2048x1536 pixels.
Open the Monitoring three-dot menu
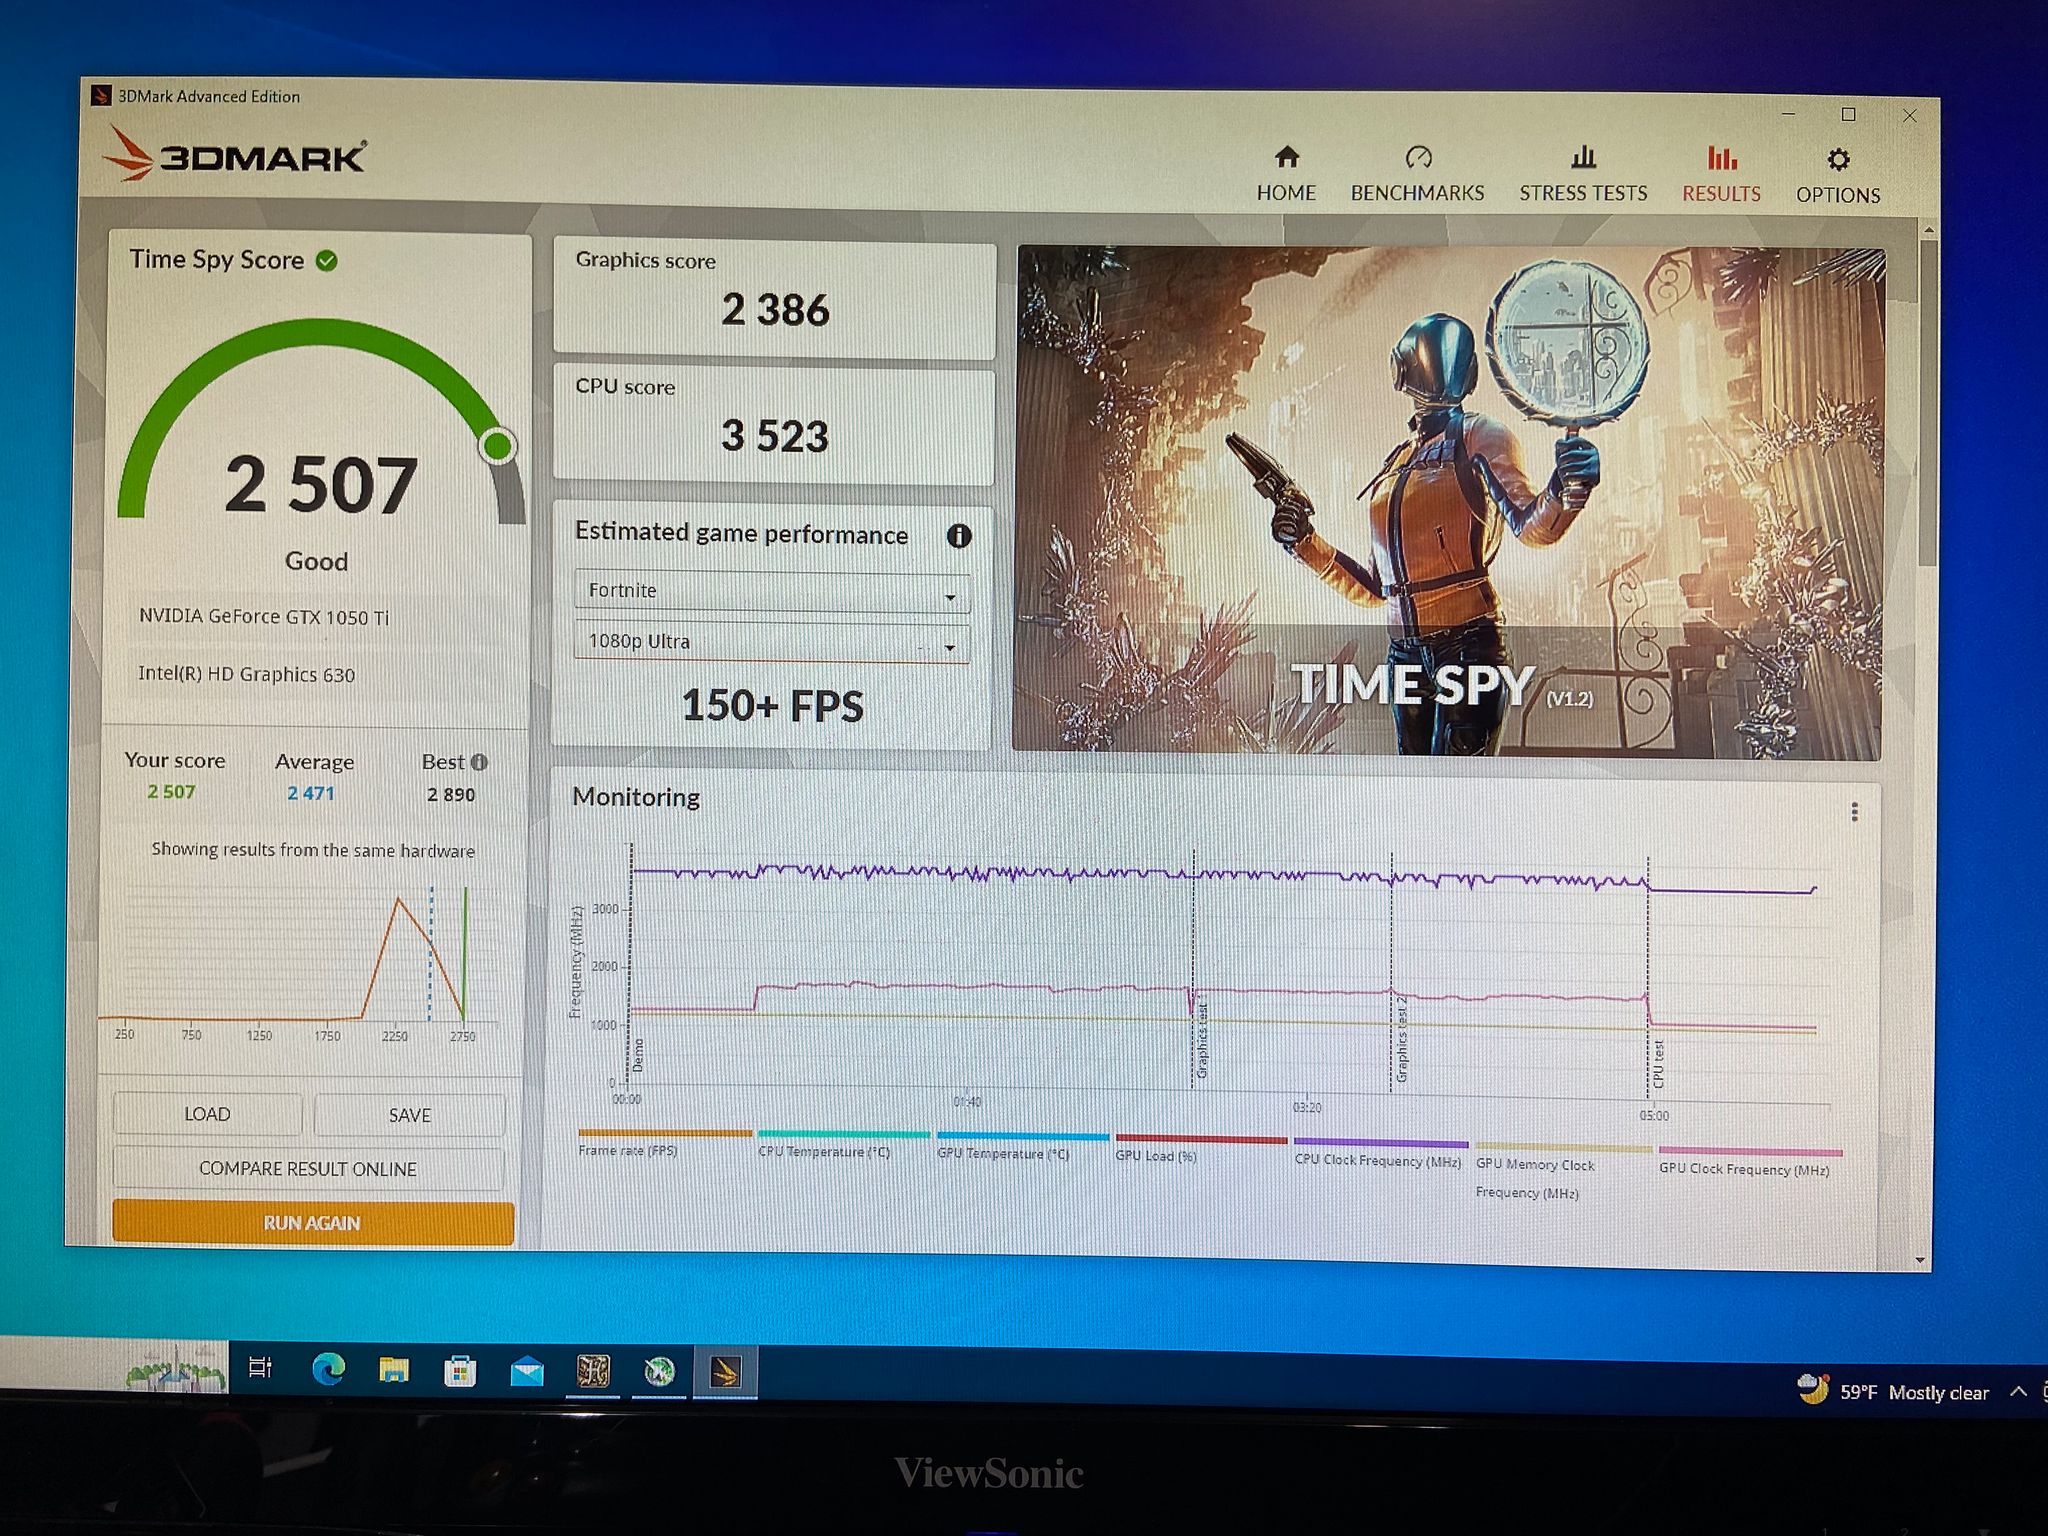pos(1854,812)
